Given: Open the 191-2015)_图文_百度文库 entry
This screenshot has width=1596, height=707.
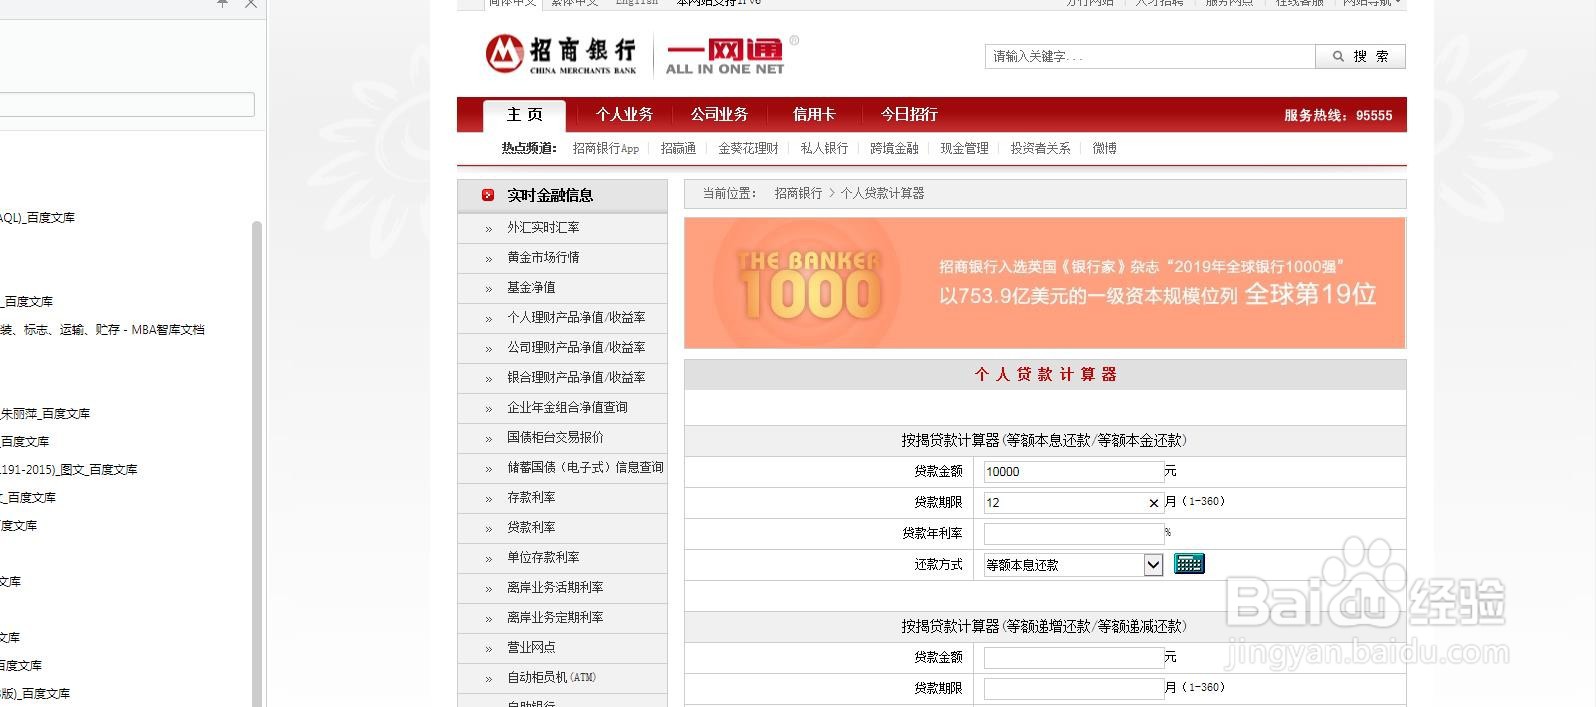Looking at the screenshot, I should [69, 470].
